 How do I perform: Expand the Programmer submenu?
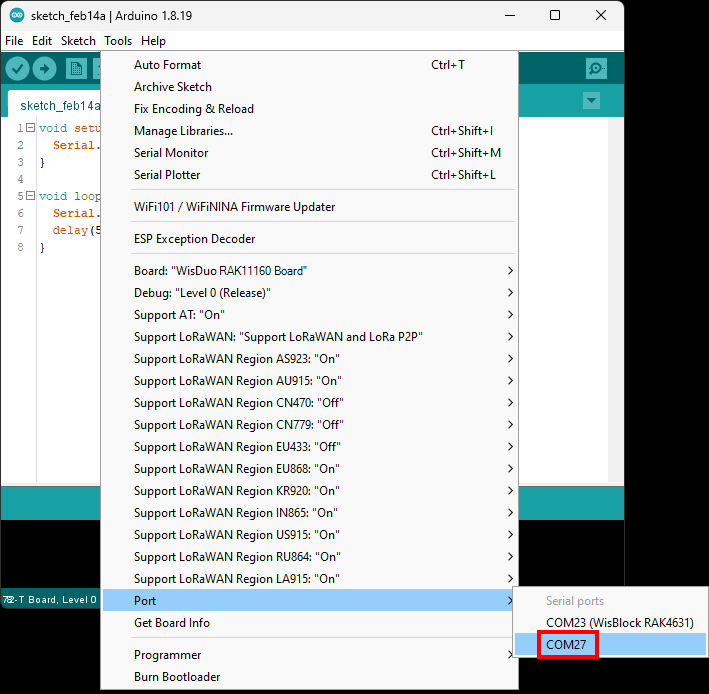(310, 655)
